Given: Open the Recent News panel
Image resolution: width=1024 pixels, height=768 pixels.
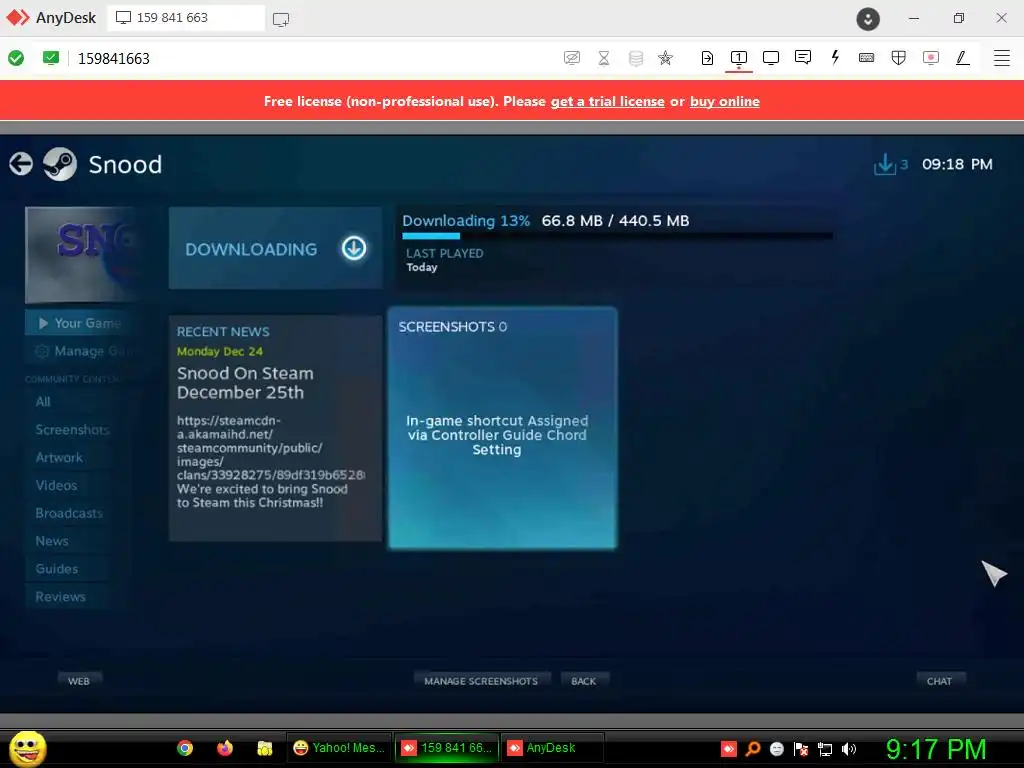Looking at the screenshot, I should (276, 428).
